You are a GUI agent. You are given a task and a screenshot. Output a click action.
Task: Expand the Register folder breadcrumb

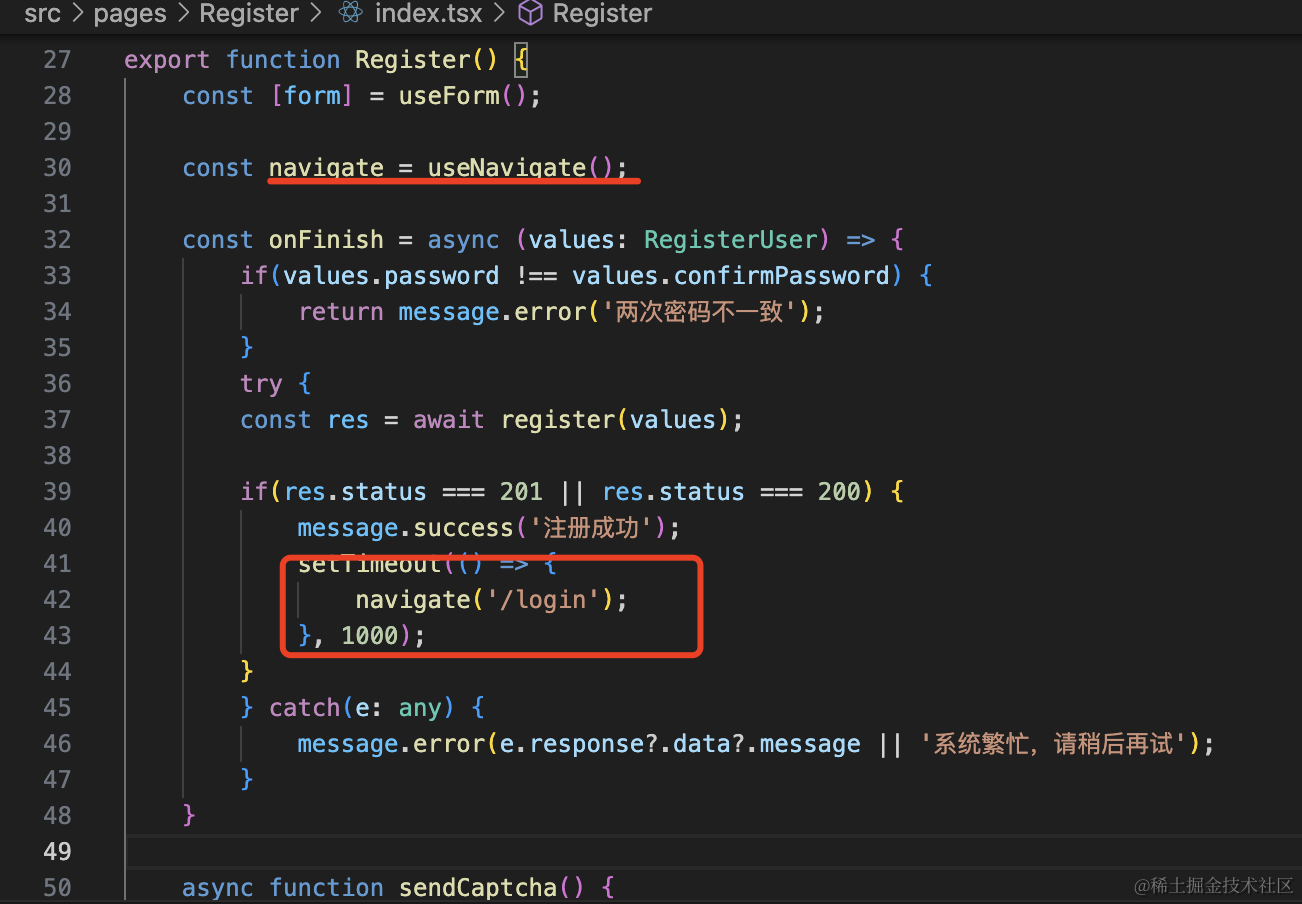pos(249,13)
